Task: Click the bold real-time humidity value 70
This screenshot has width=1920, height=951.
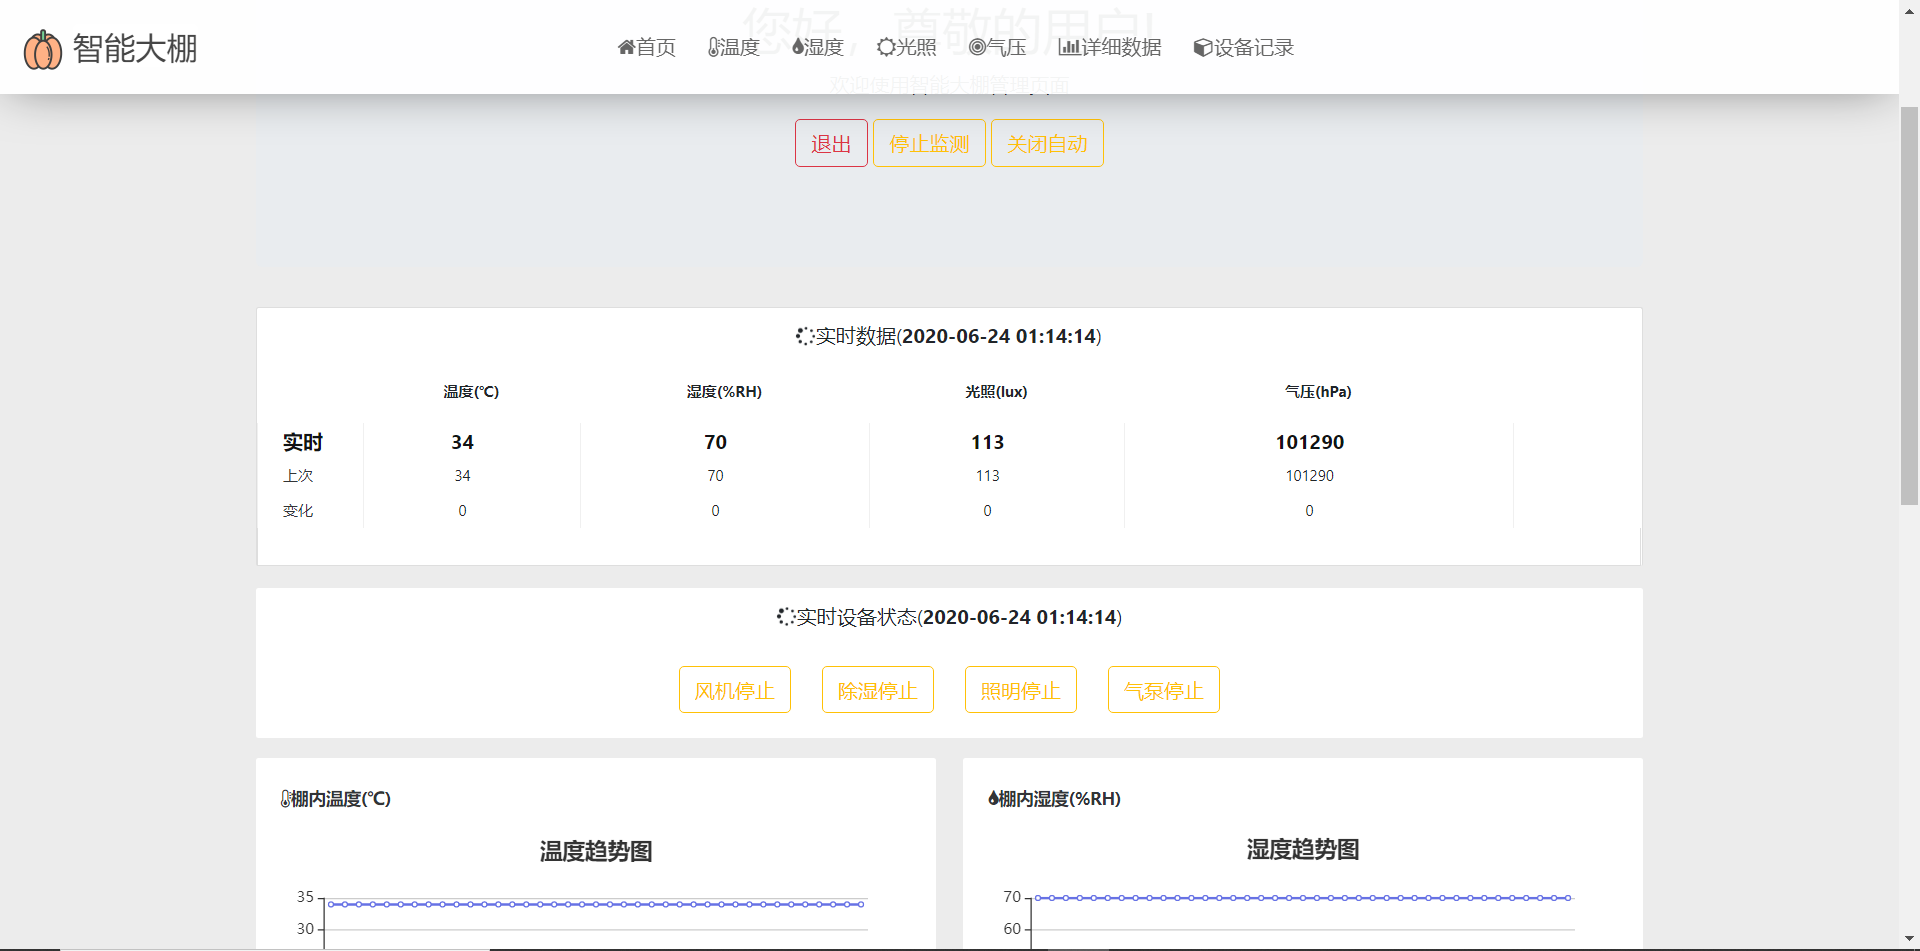Action: (x=716, y=442)
